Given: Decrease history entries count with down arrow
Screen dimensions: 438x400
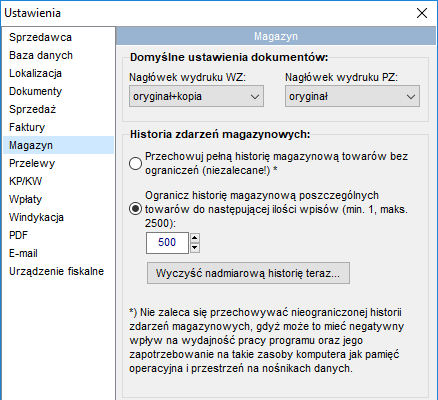Looking at the screenshot, I should coord(195,248).
